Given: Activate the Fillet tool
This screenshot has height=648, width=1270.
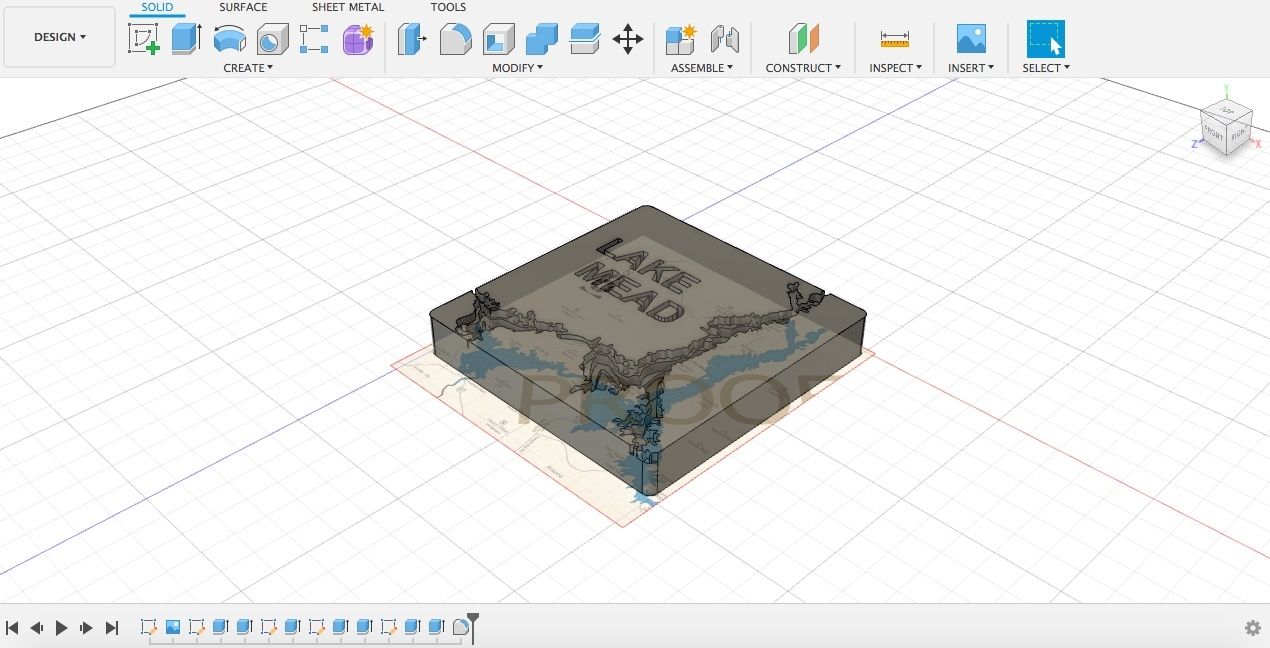Looking at the screenshot, I should (455, 39).
